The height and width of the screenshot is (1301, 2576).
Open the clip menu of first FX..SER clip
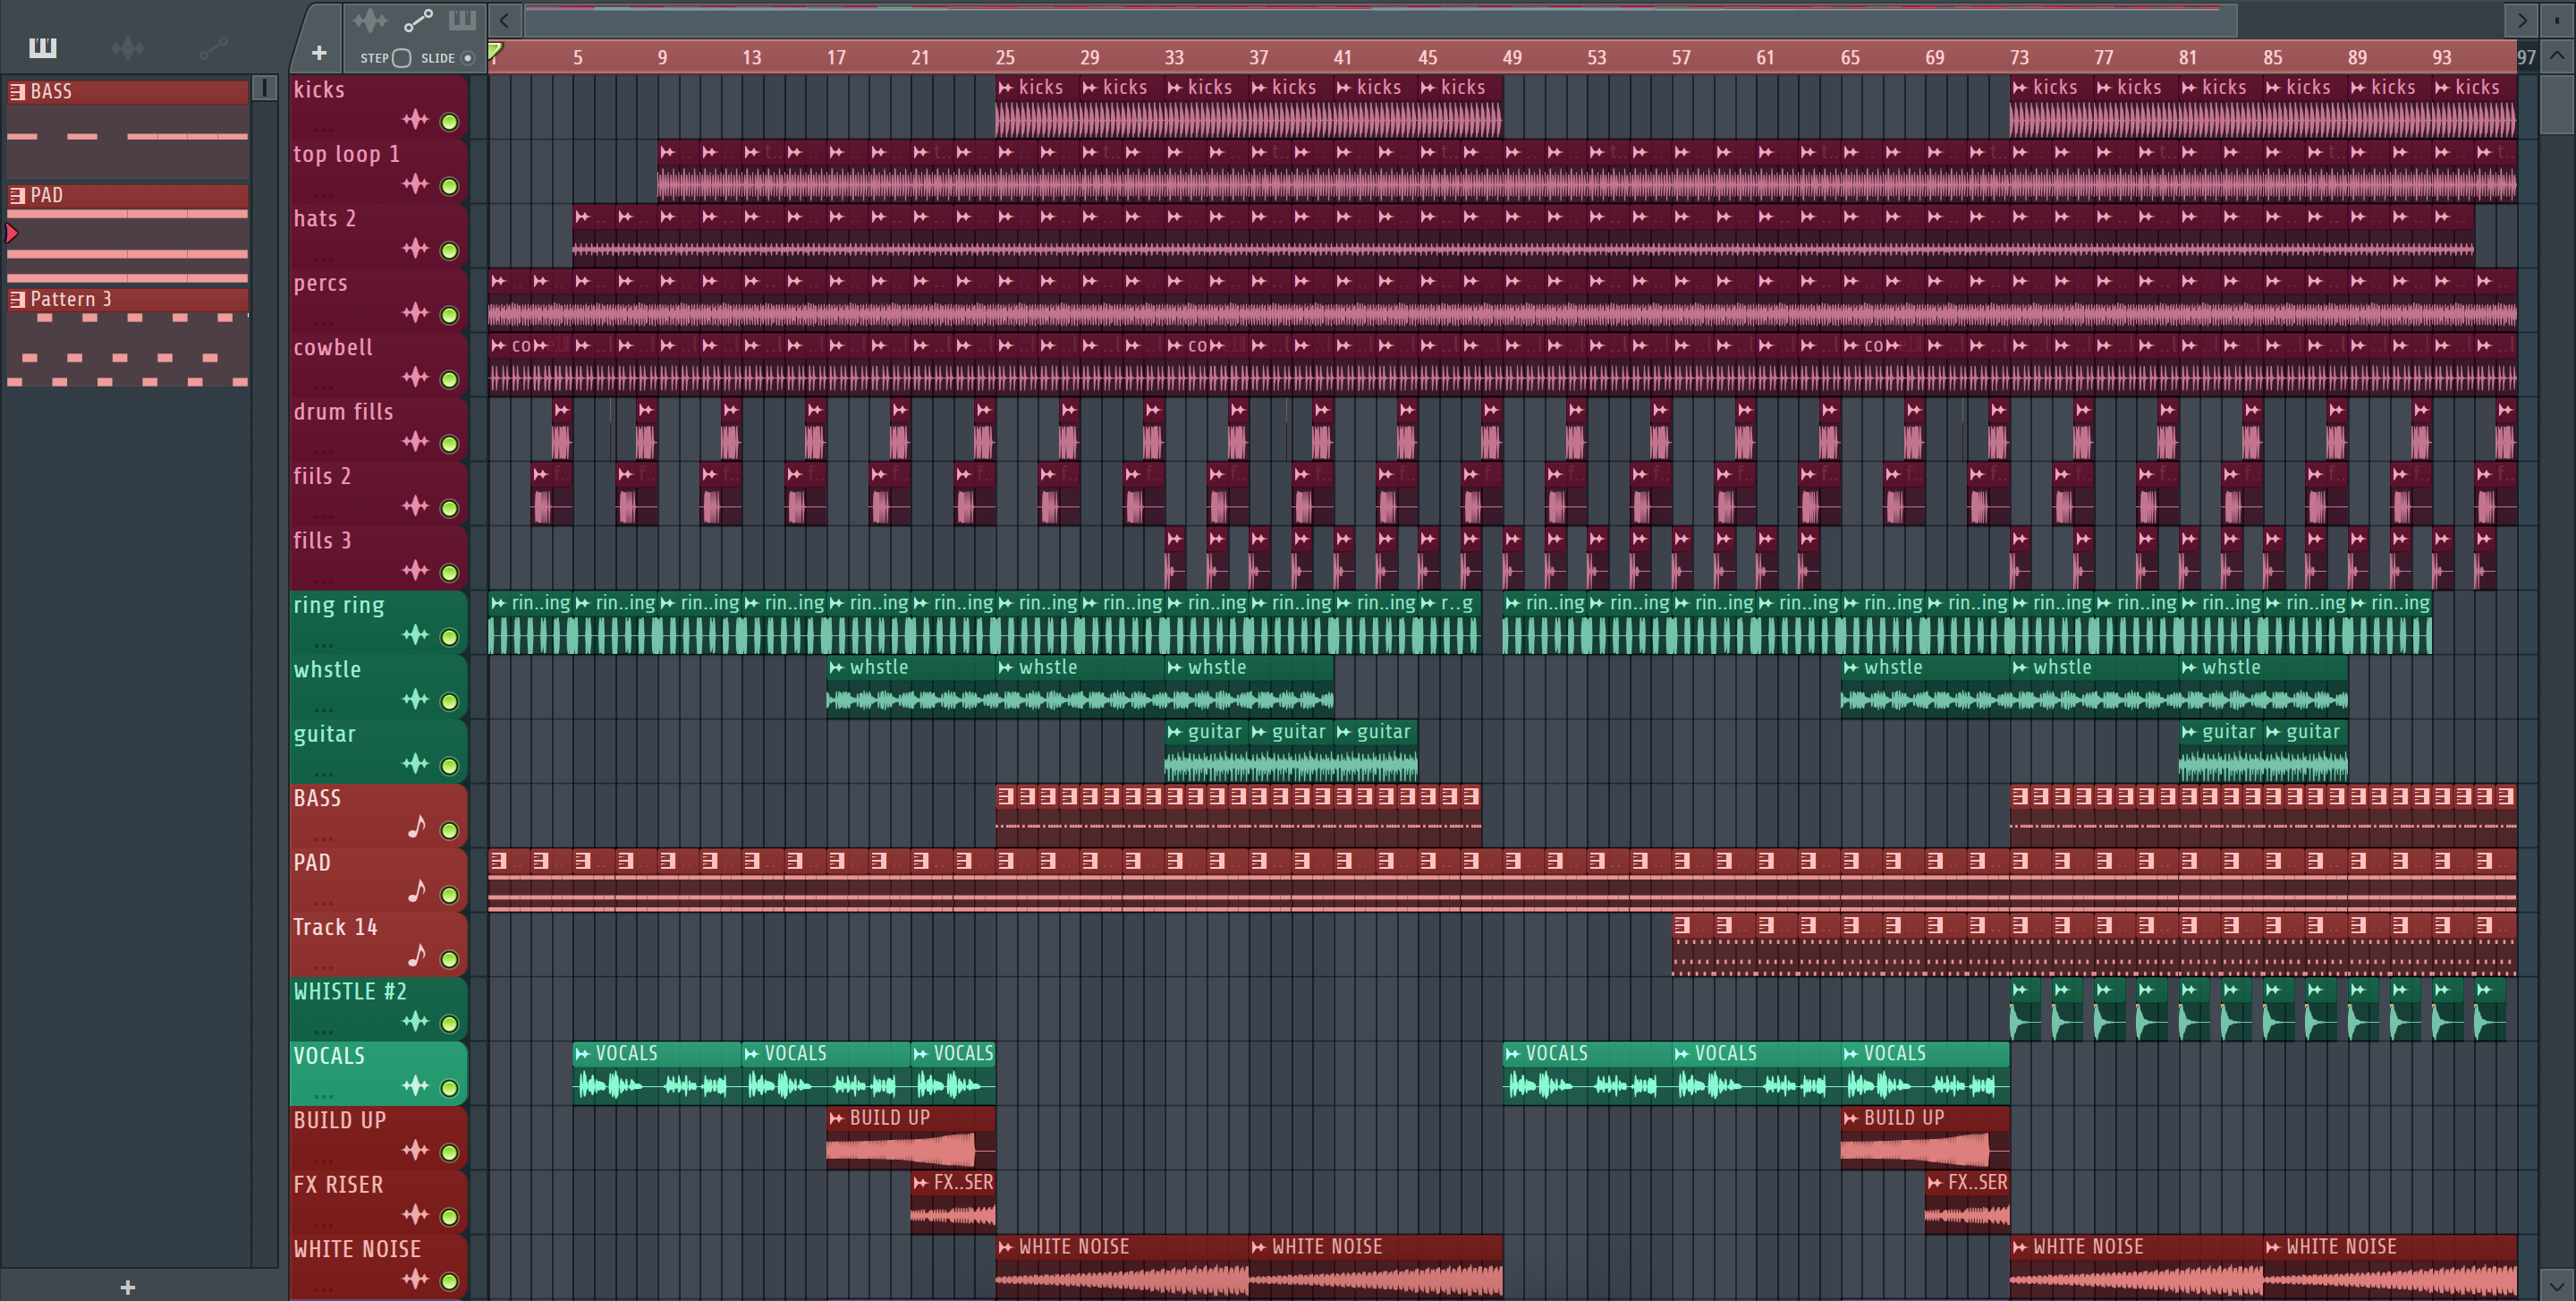(x=921, y=1183)
